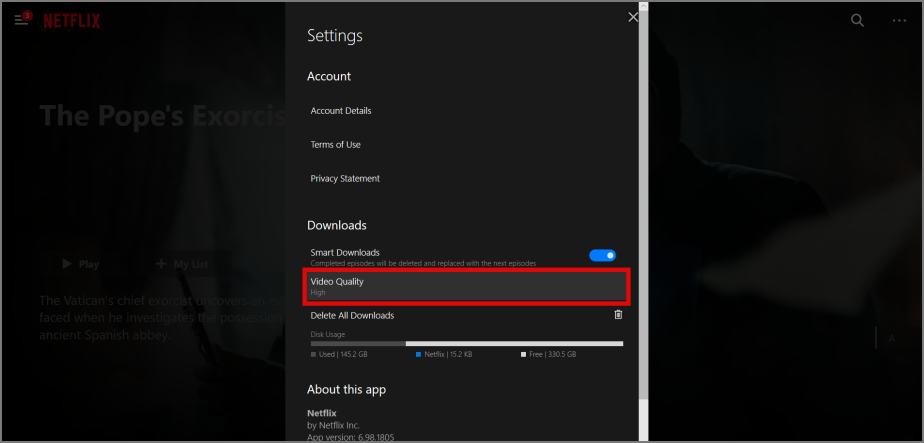Click Delete All Downloads text
Viewport: 924px width, 443px height.
coord(352,315)
